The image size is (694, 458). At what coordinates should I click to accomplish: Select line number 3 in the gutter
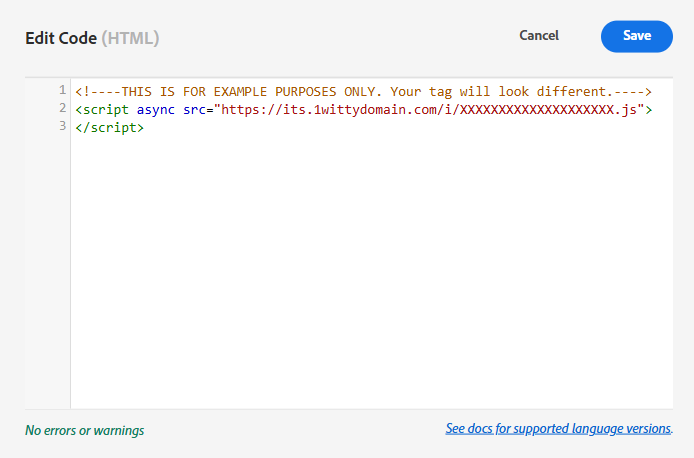click(x=62, y=127)
